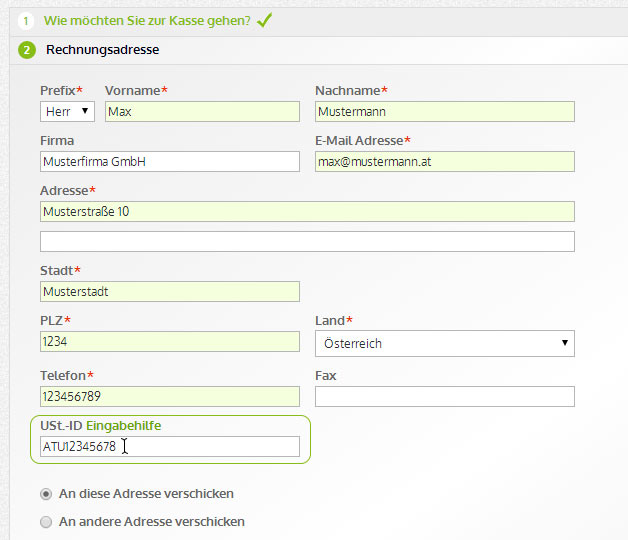The image size is (628, 540).
Task: Click the step 2 number badge
Action: point(27,50)
